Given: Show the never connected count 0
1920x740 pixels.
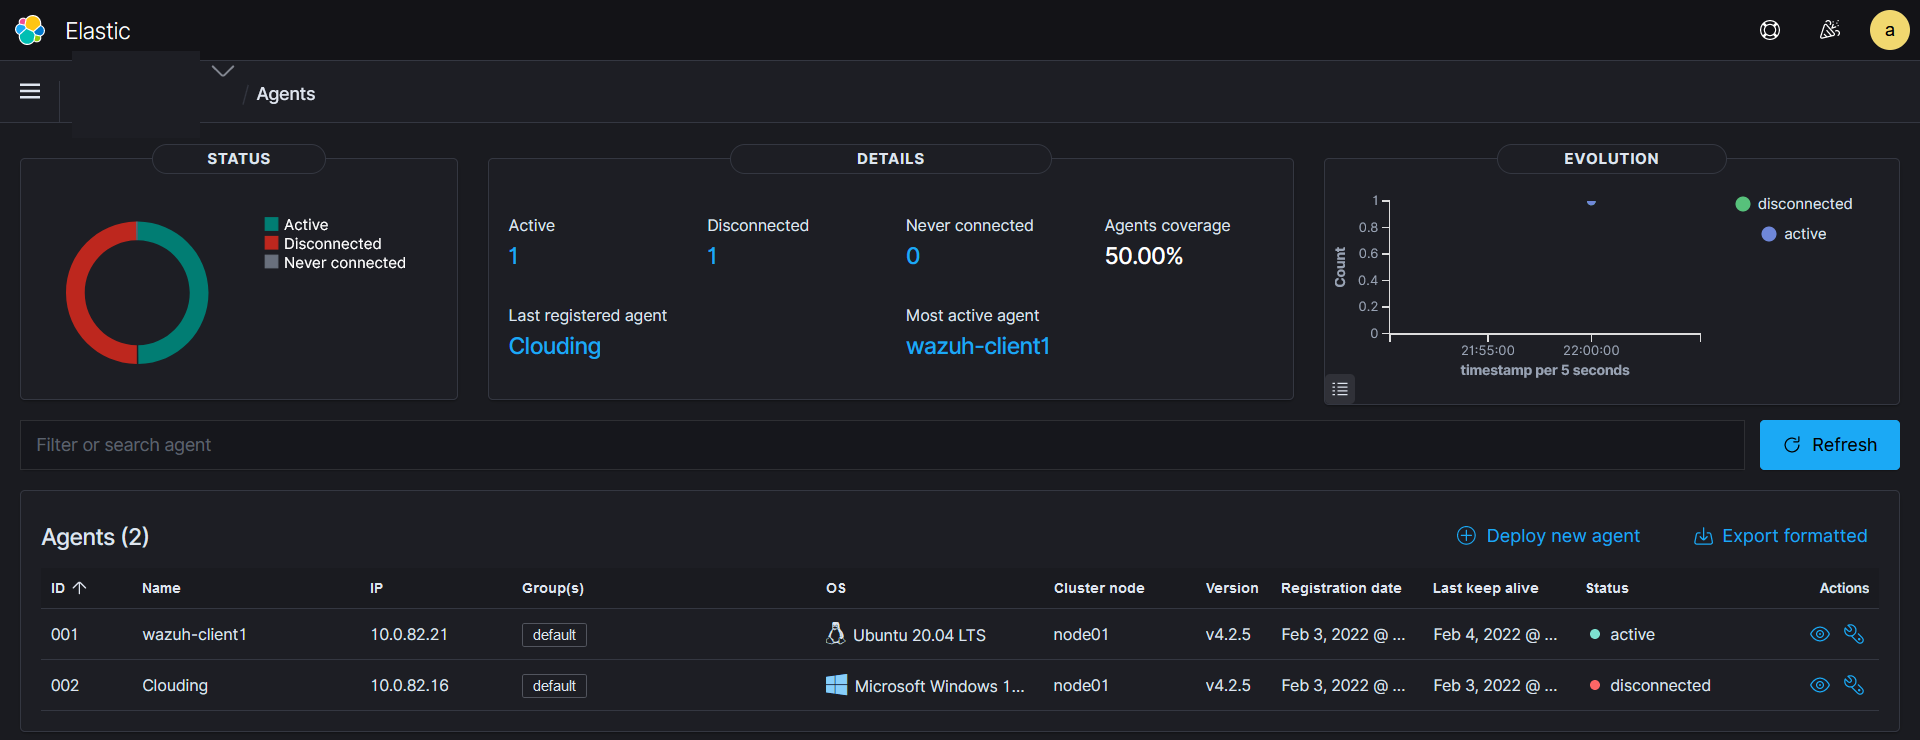Looking at the screenshot, I should pyautogui.click(x=913, y=256).
